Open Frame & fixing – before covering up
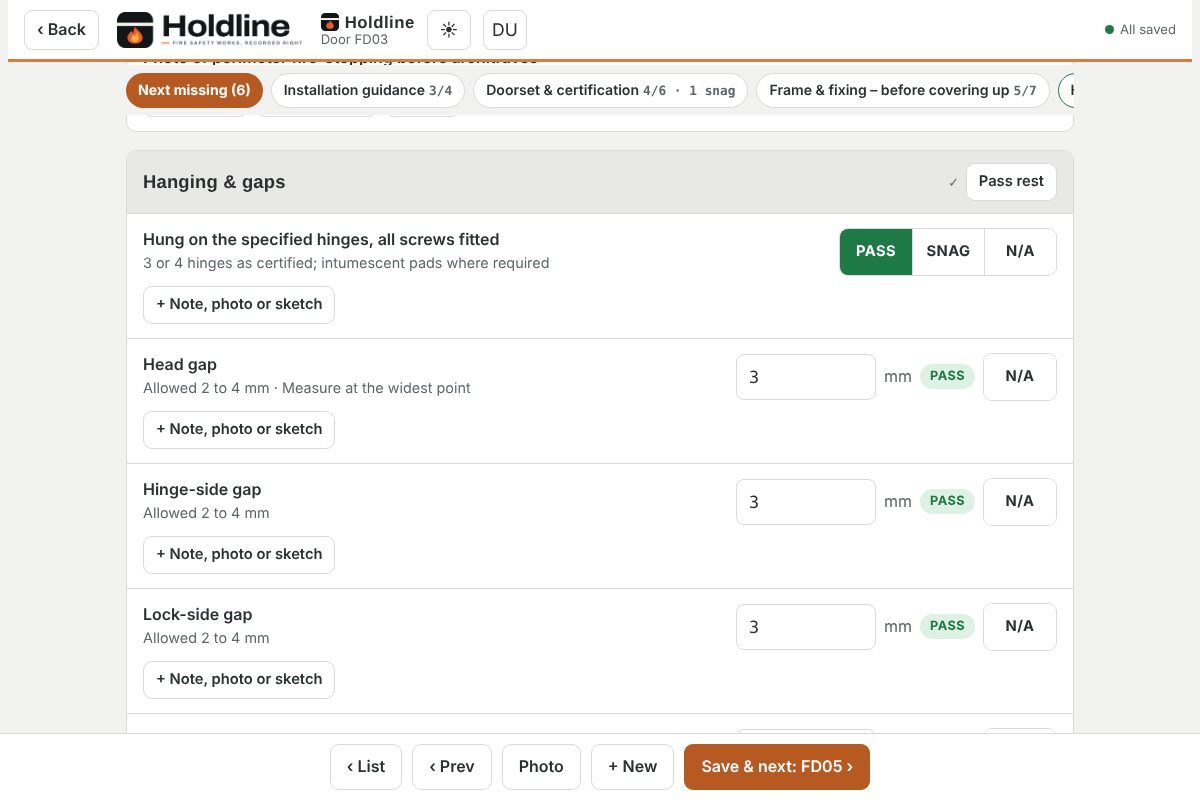This screenshot has height=800, width=1200. pos(903,90)
